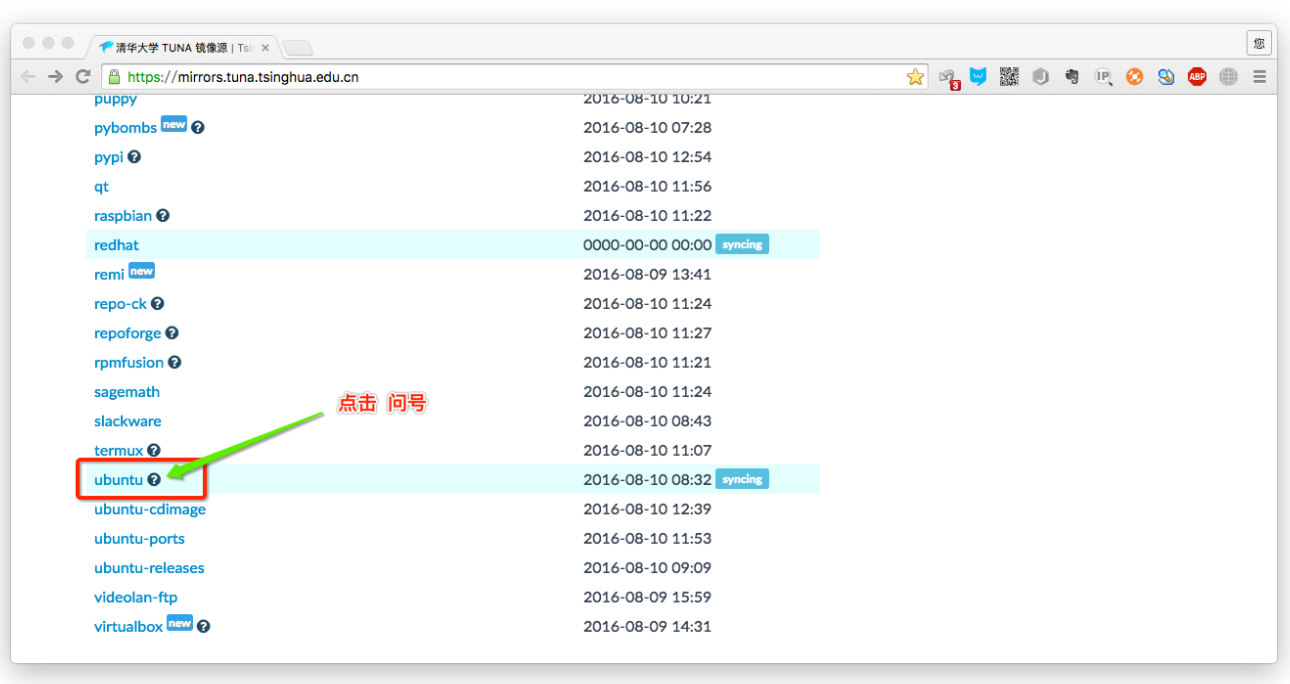Click the mail extension showing badge 3

(x=947, y=76)
